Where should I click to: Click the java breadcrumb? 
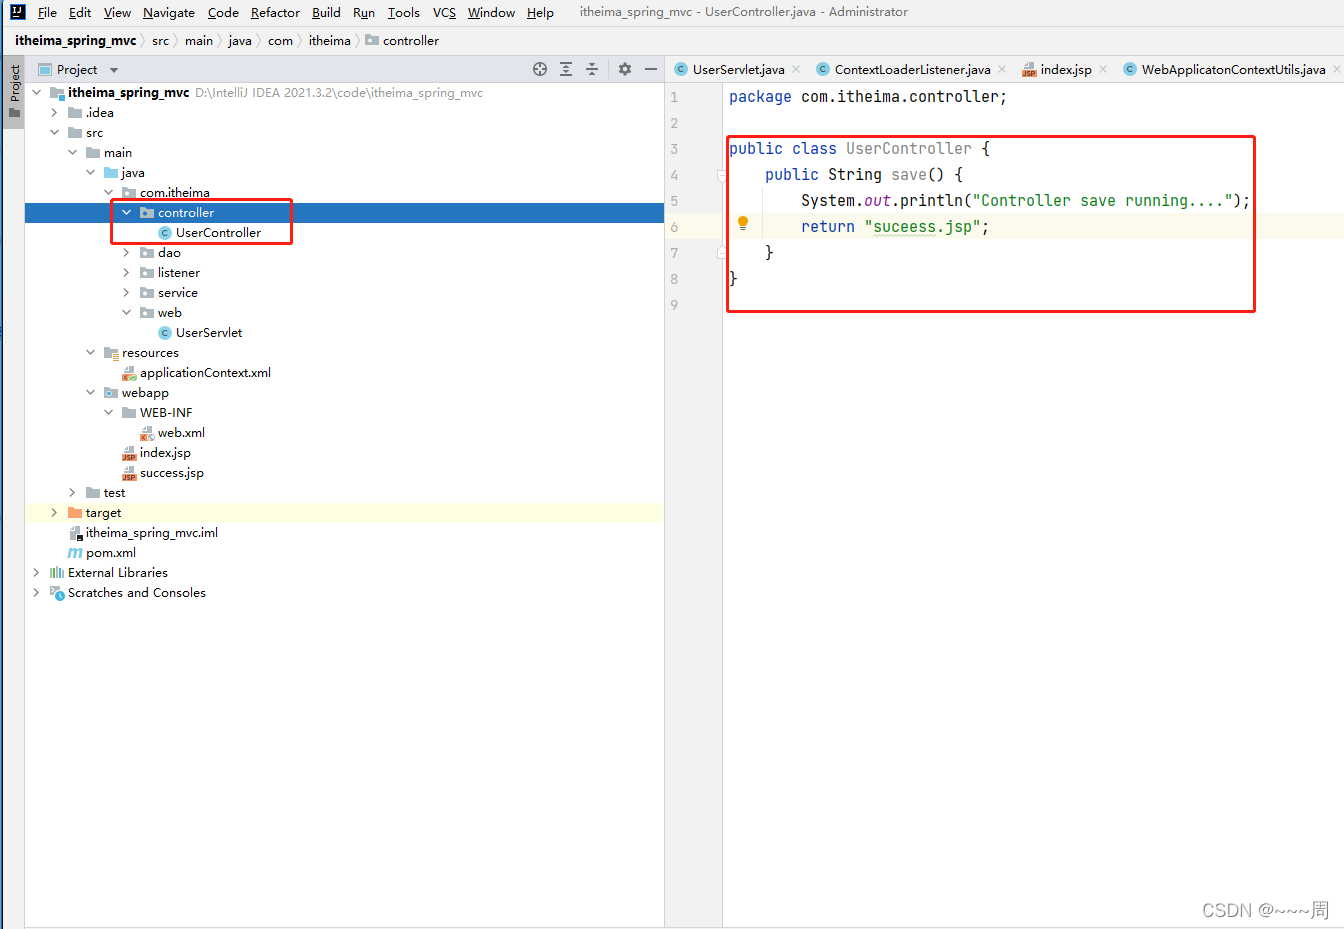pyautogui.click(x=240, y=41)
